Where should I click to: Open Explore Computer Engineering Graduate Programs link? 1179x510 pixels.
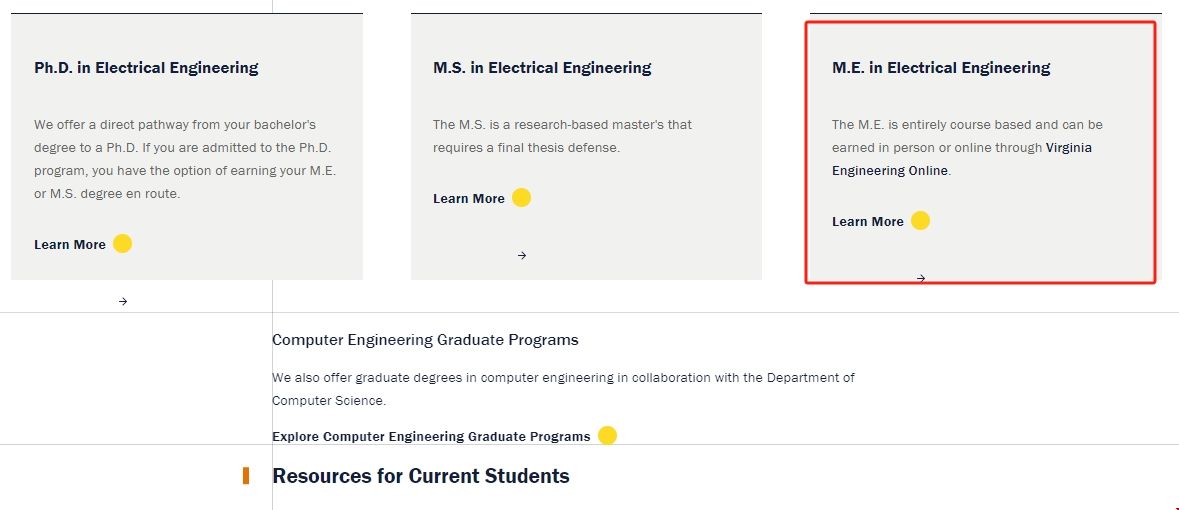click(x=431, y=437)
